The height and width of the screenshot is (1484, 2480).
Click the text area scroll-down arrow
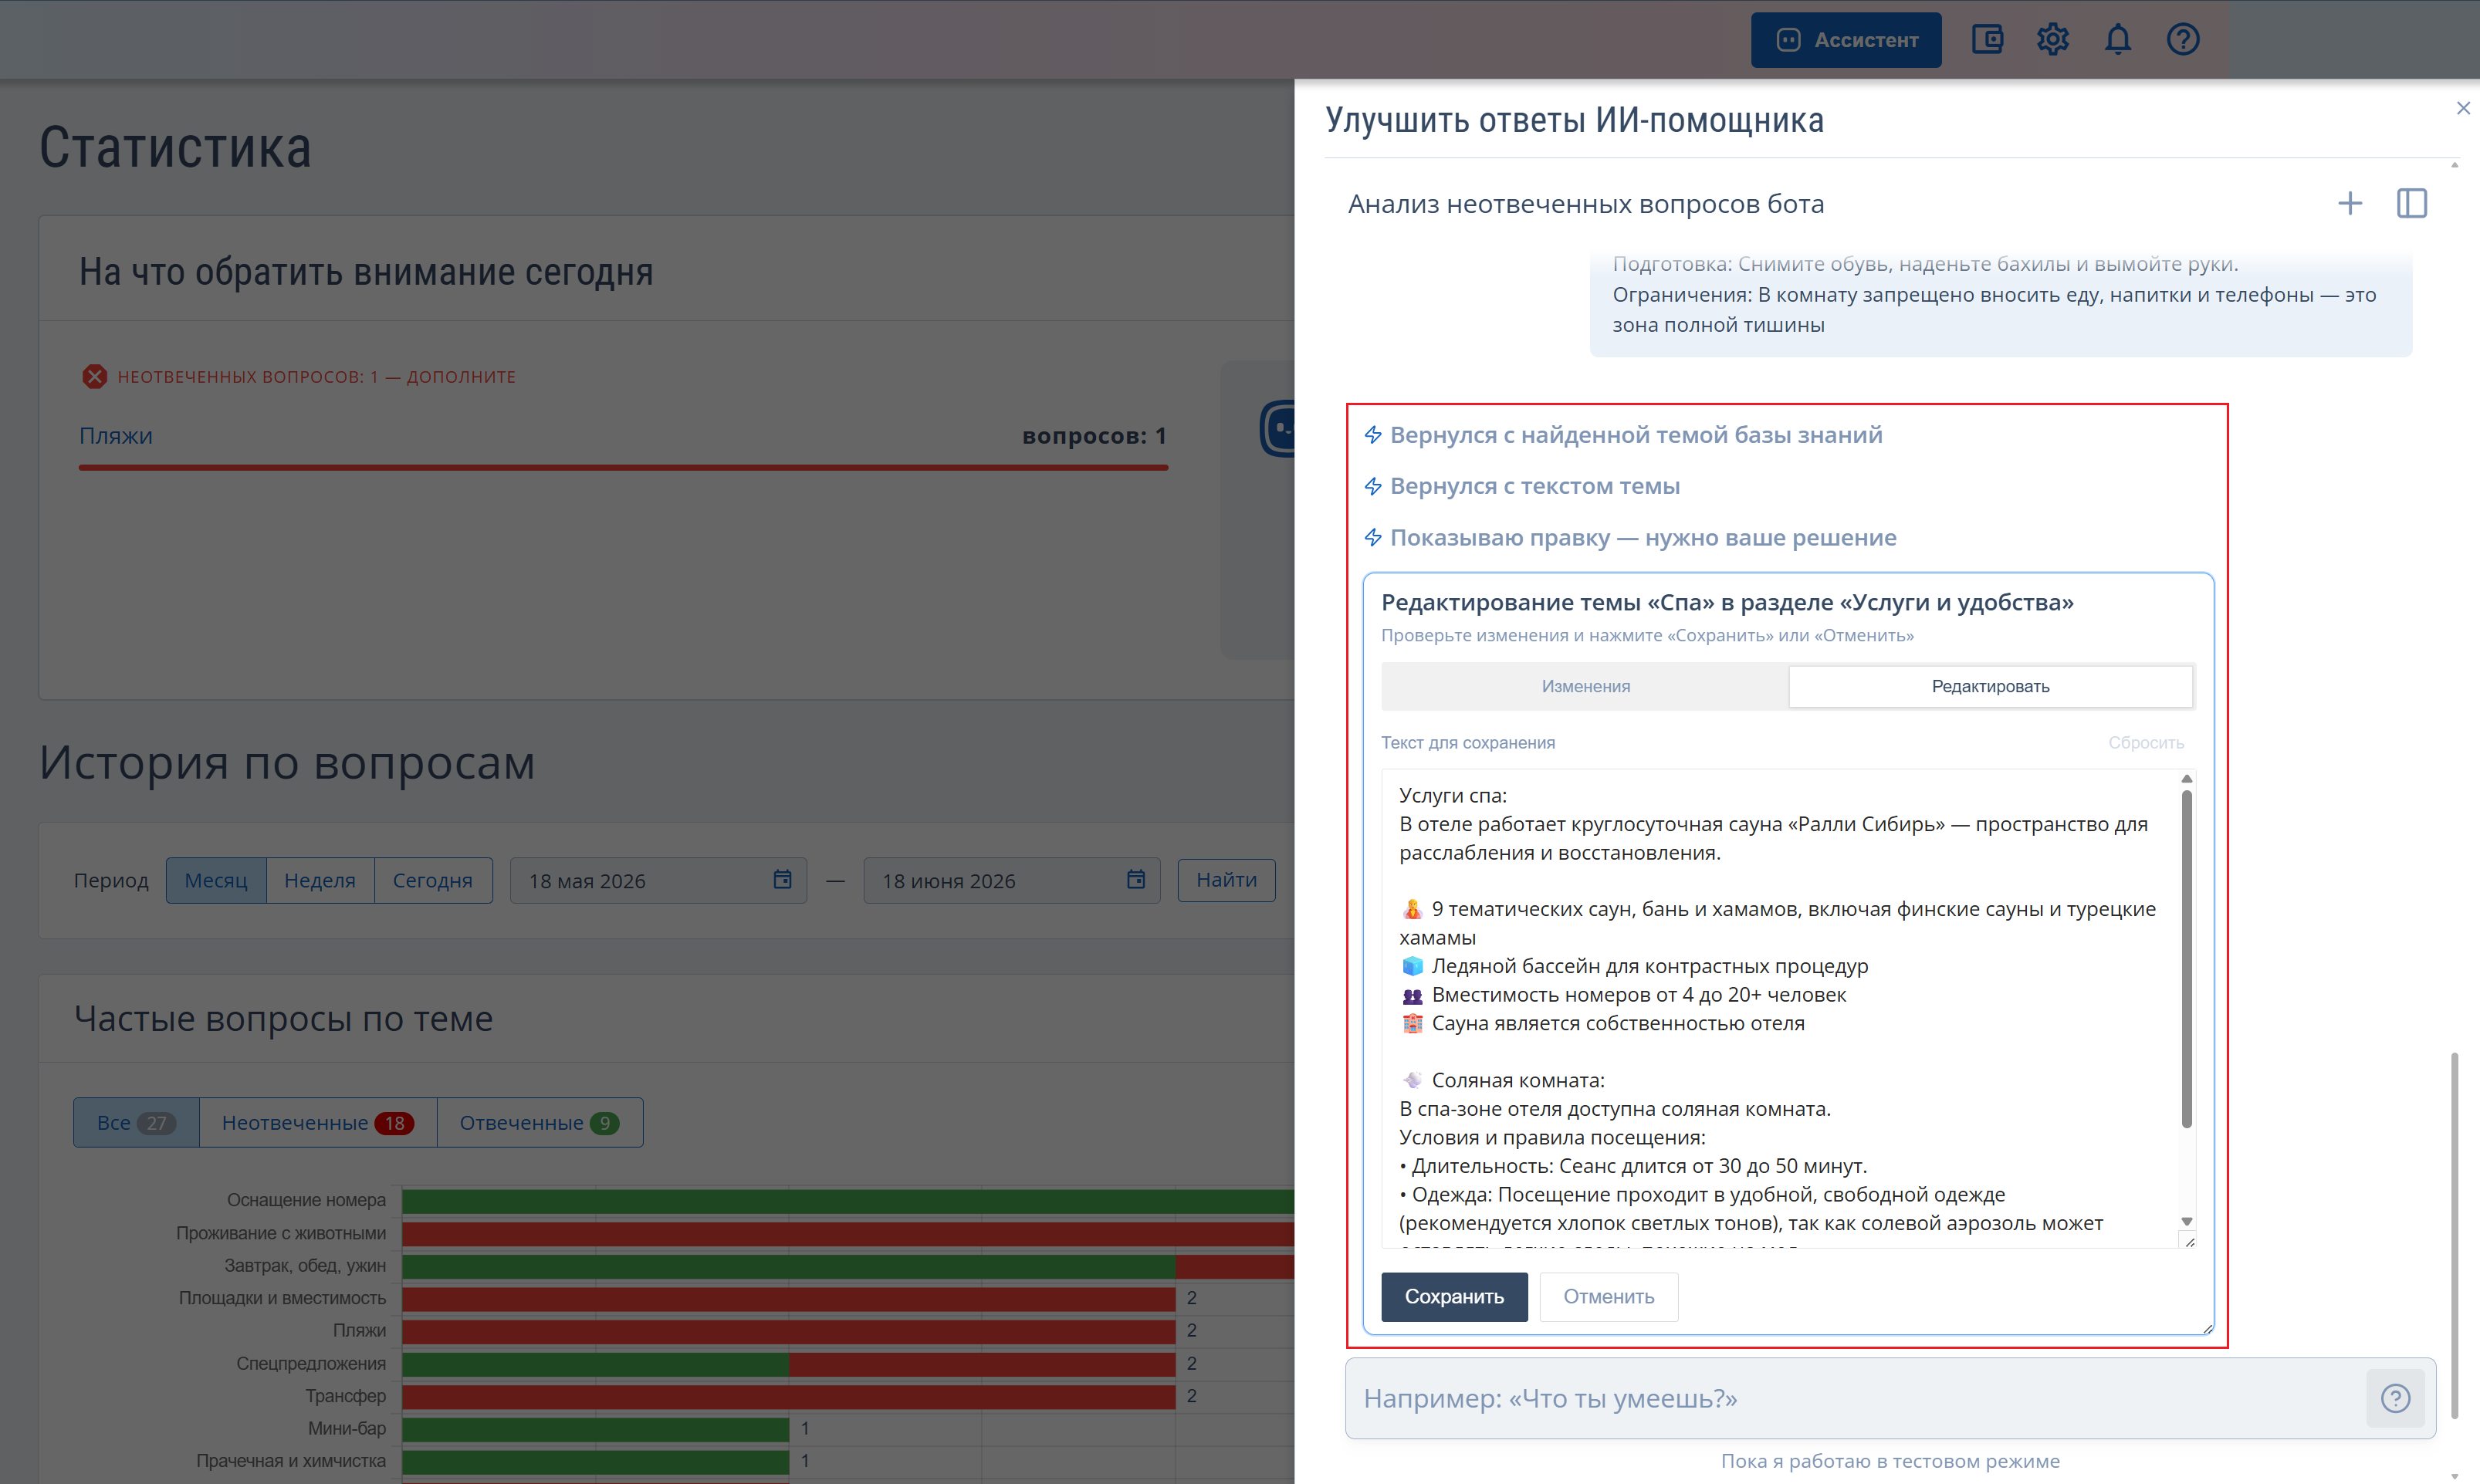click(x=2187, y=1221)
